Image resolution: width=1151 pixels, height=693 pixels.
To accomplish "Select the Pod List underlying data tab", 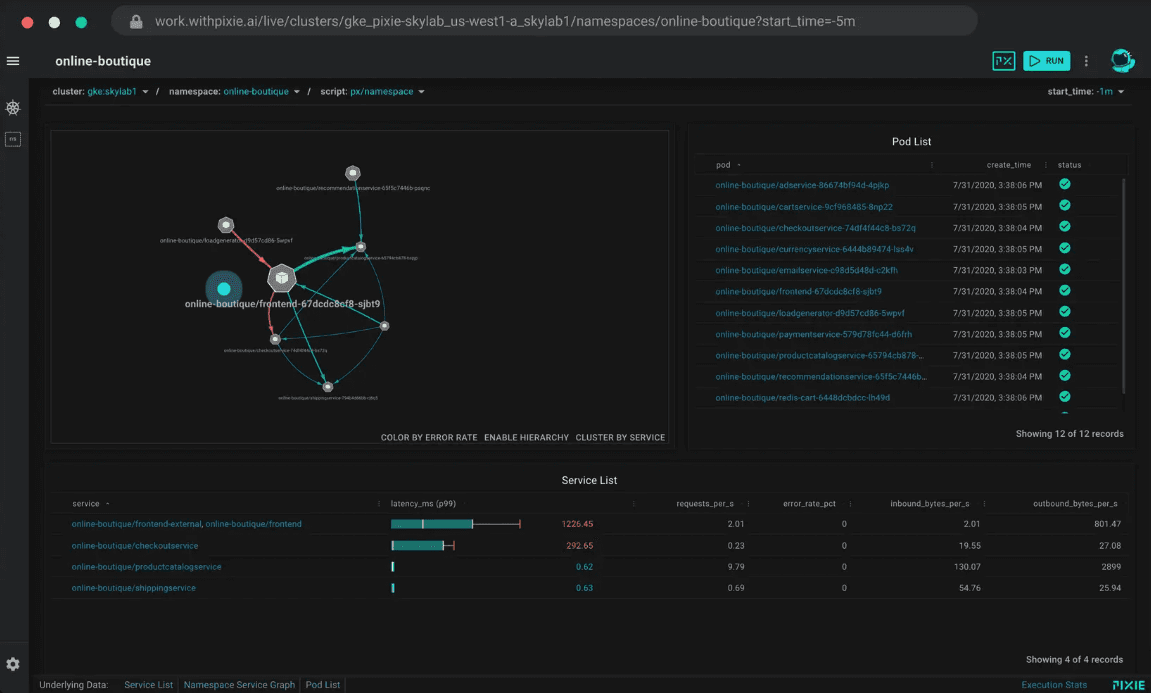I will 322,685.
